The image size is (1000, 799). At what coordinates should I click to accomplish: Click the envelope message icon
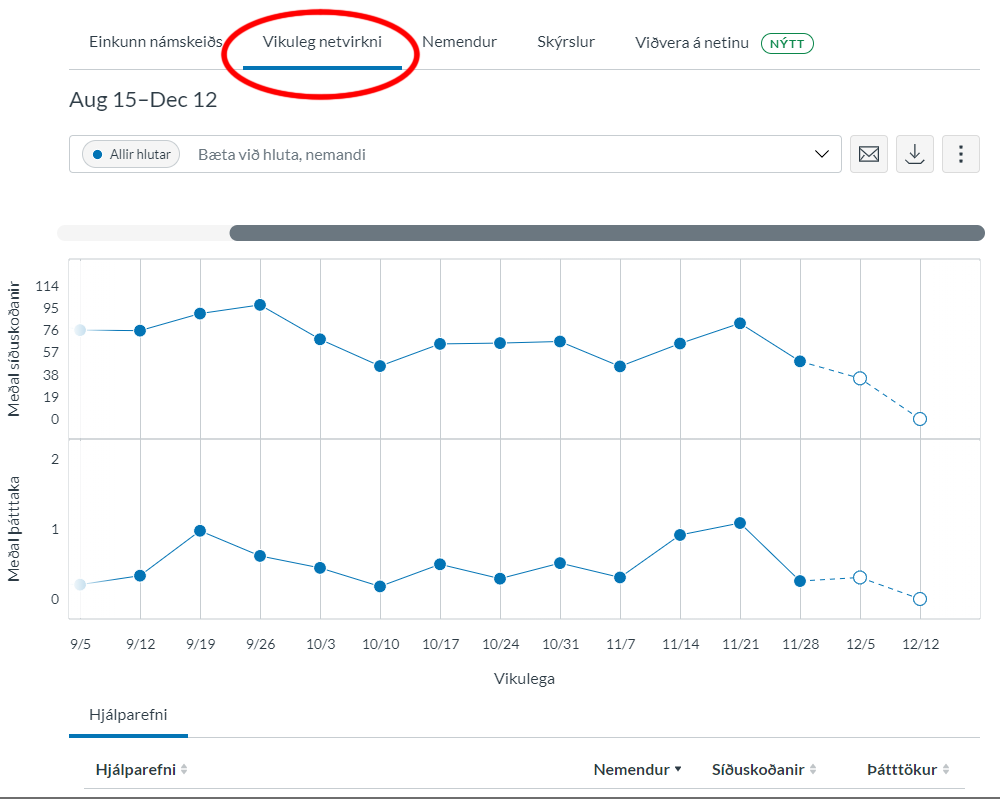coord(869,154)
